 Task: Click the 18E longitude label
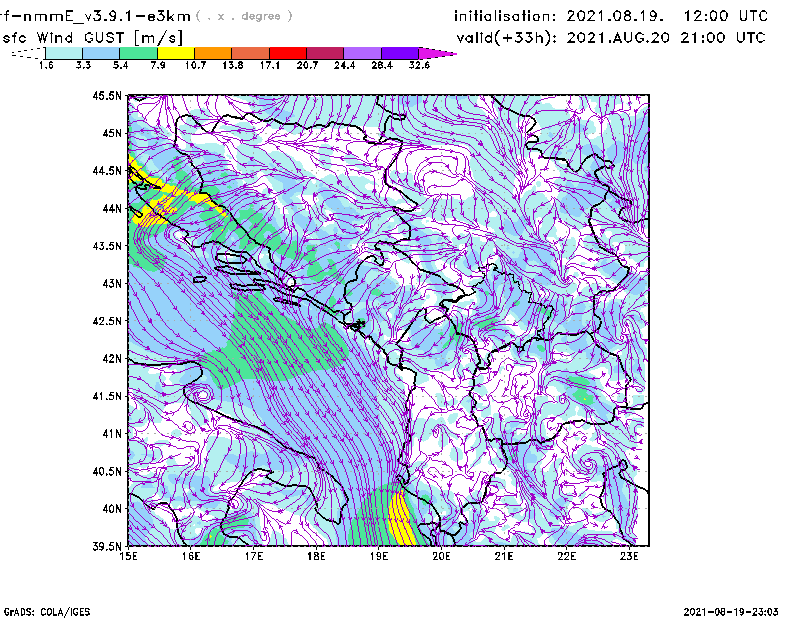pyautogui.click(x=316, y=556)
